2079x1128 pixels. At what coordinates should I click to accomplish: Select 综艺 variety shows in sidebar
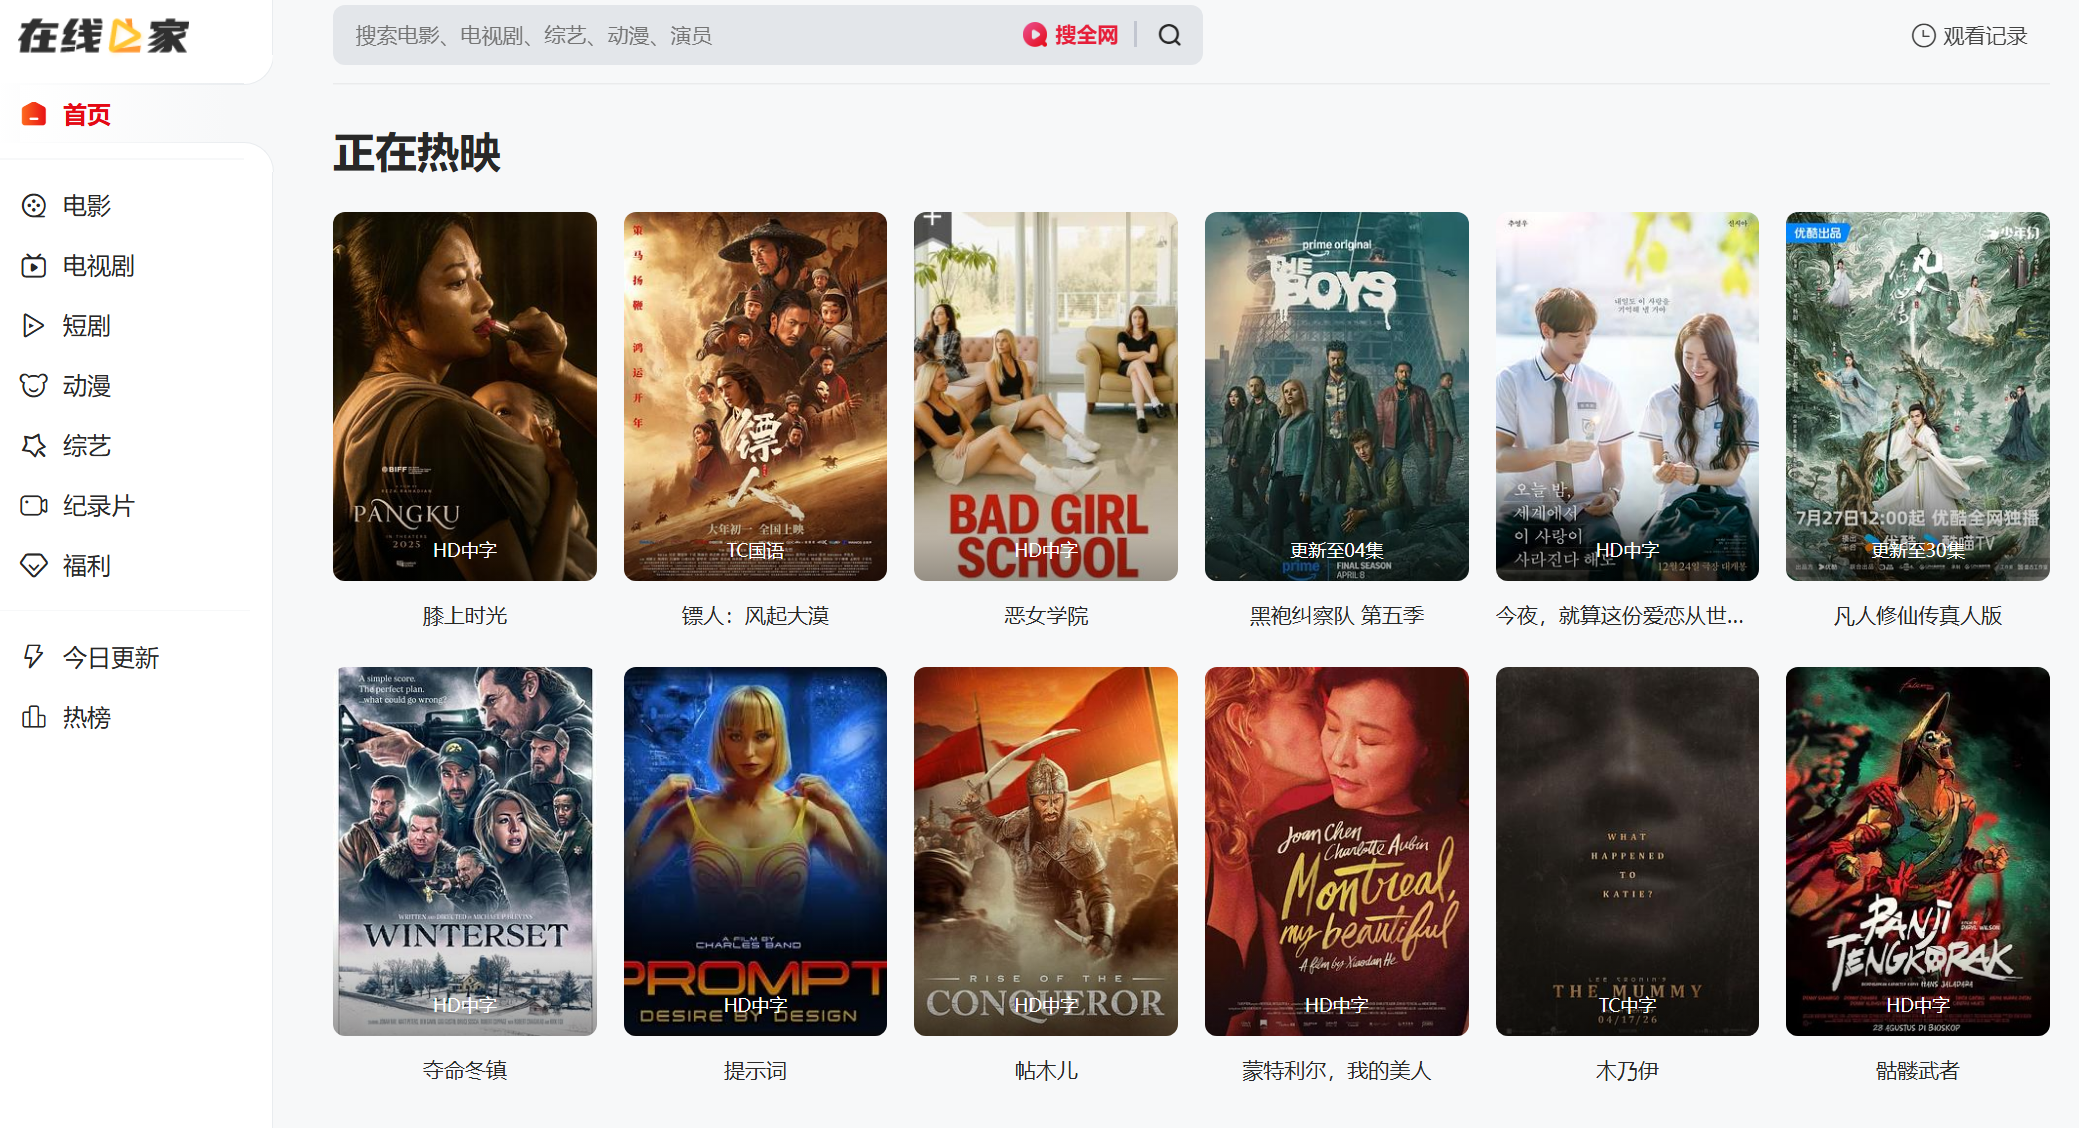click(86, 446)
